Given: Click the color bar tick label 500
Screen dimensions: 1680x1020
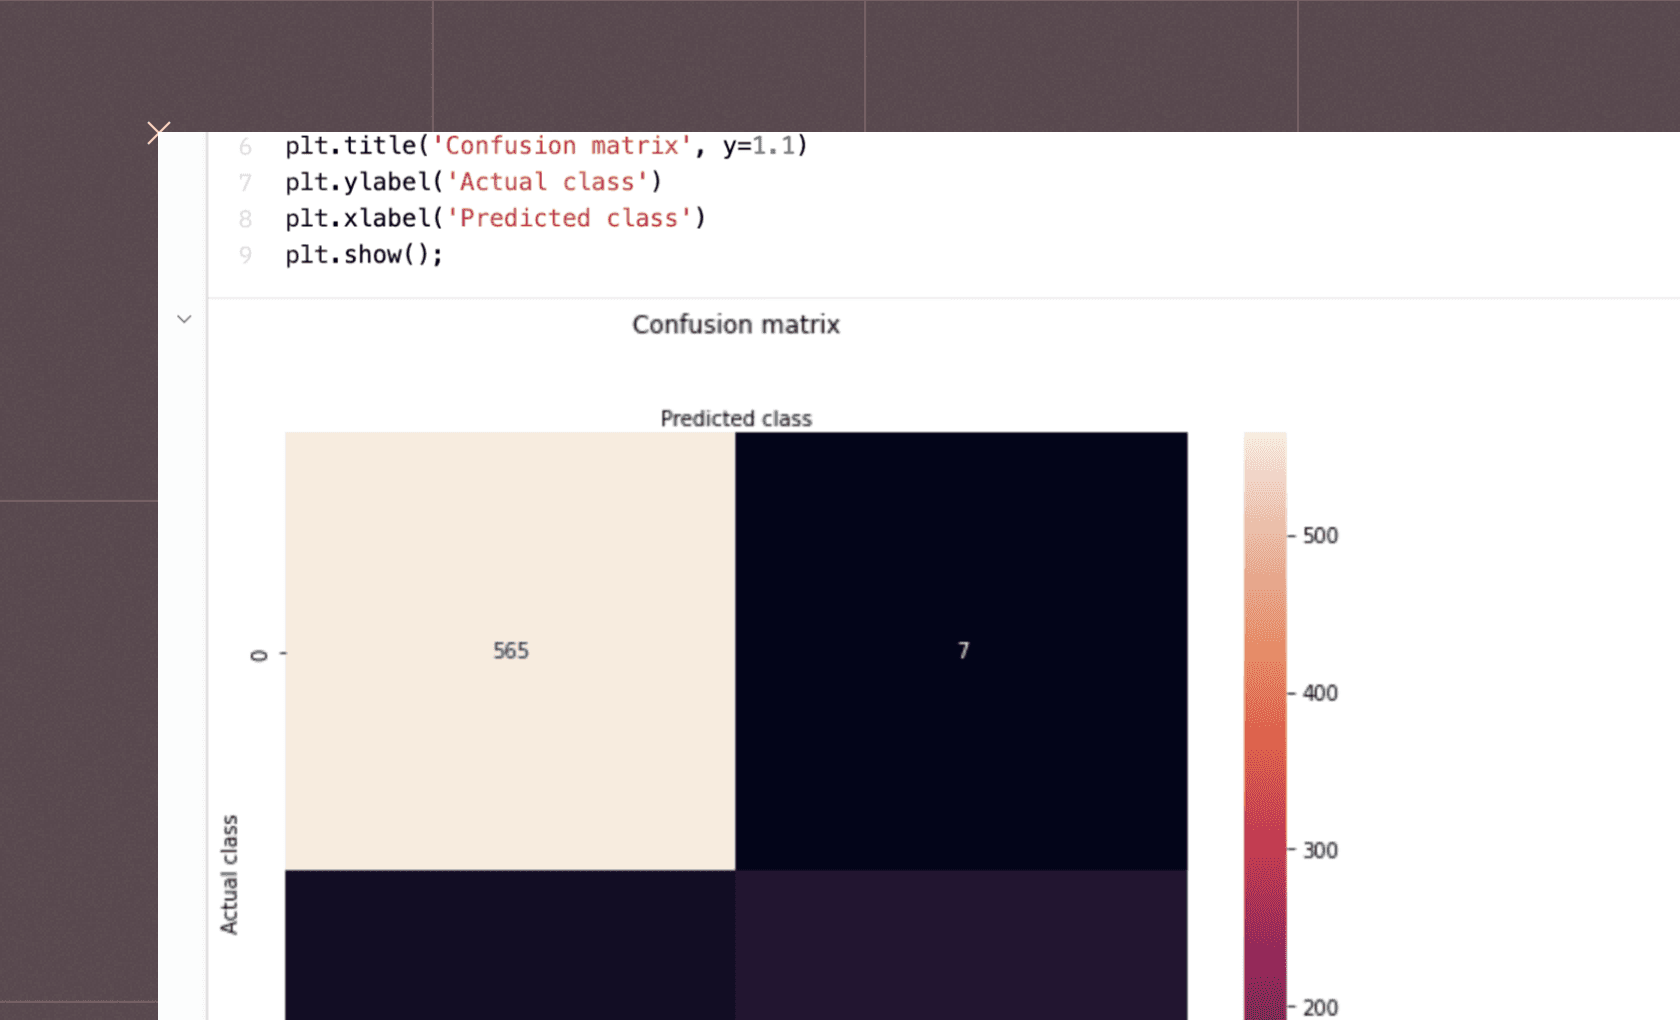Looking at the screenshot, I should click(1320, 536).
